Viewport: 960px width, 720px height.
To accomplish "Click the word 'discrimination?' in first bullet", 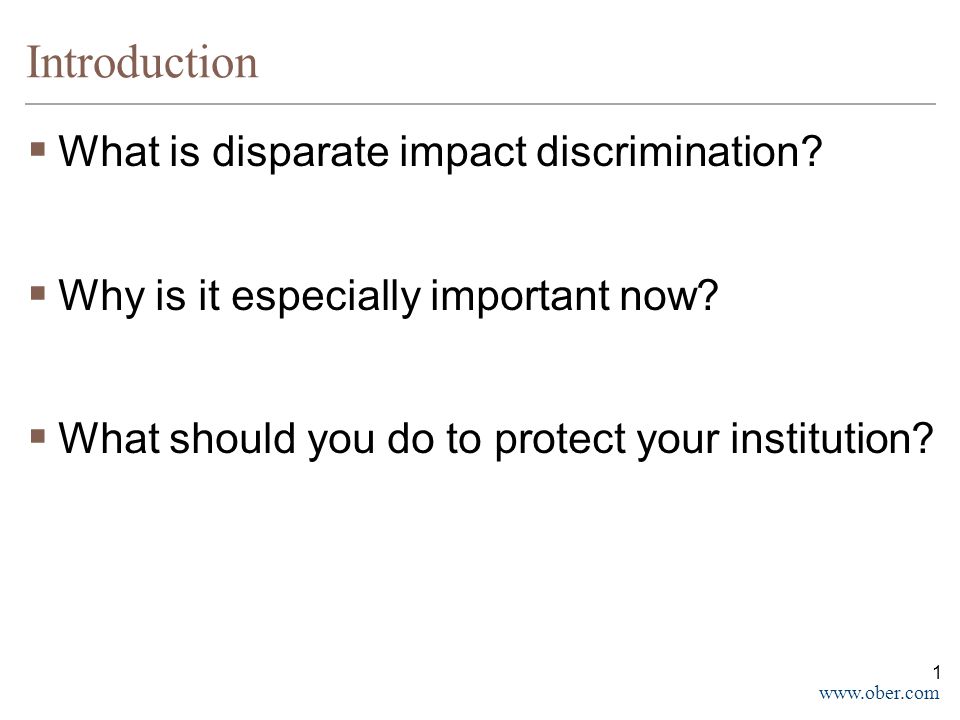I will [x=679, y=151].
